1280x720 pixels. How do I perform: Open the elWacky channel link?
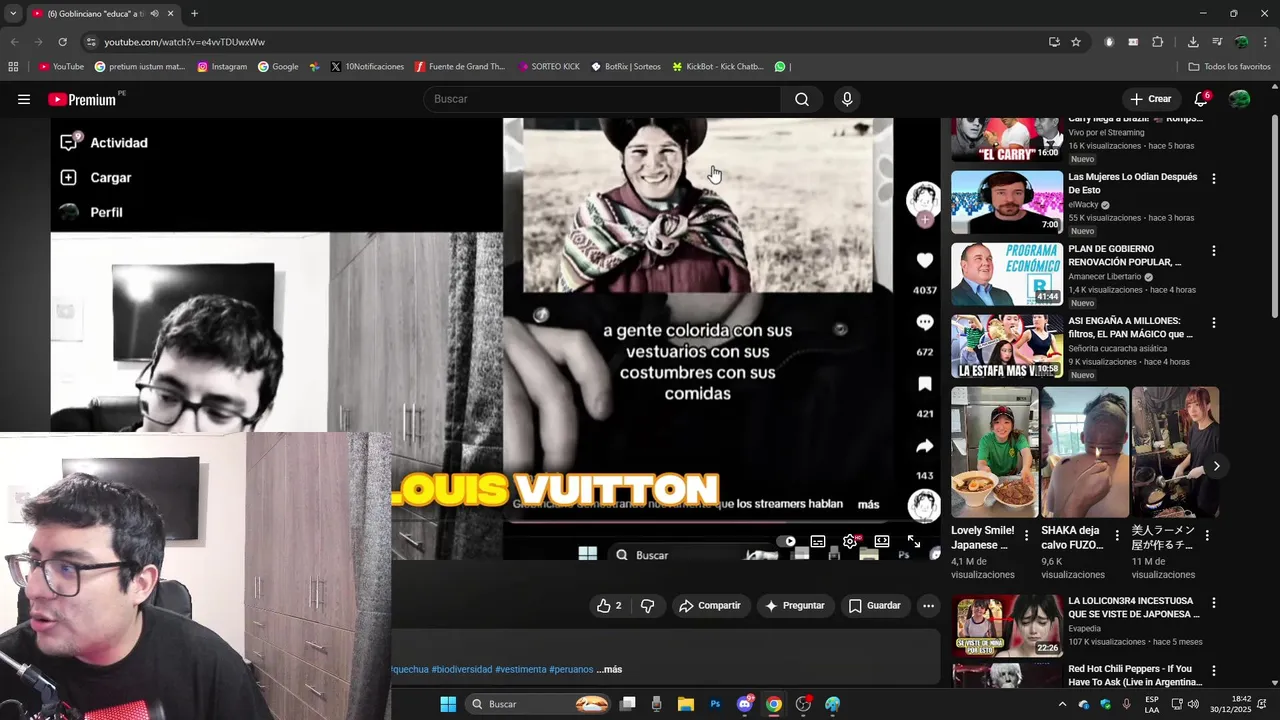(1083, 204)
